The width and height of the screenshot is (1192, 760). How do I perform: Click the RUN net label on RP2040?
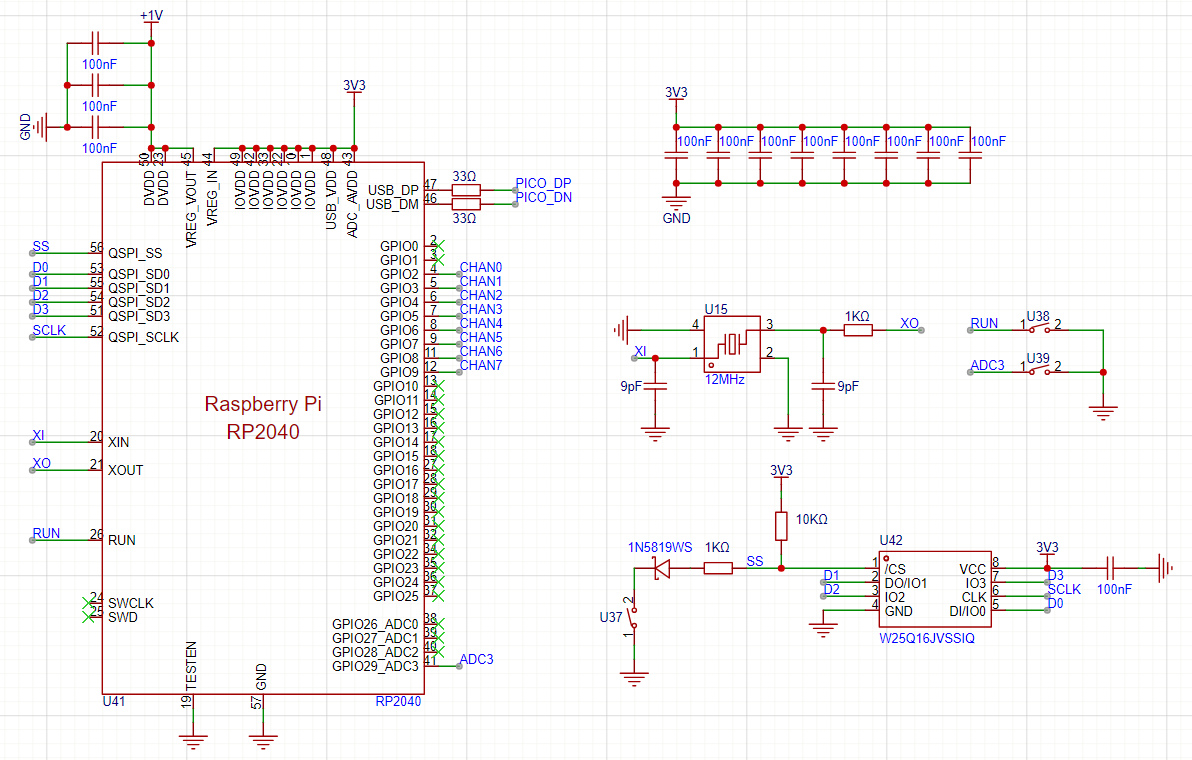pyautogui.click(x=46, y=534)
